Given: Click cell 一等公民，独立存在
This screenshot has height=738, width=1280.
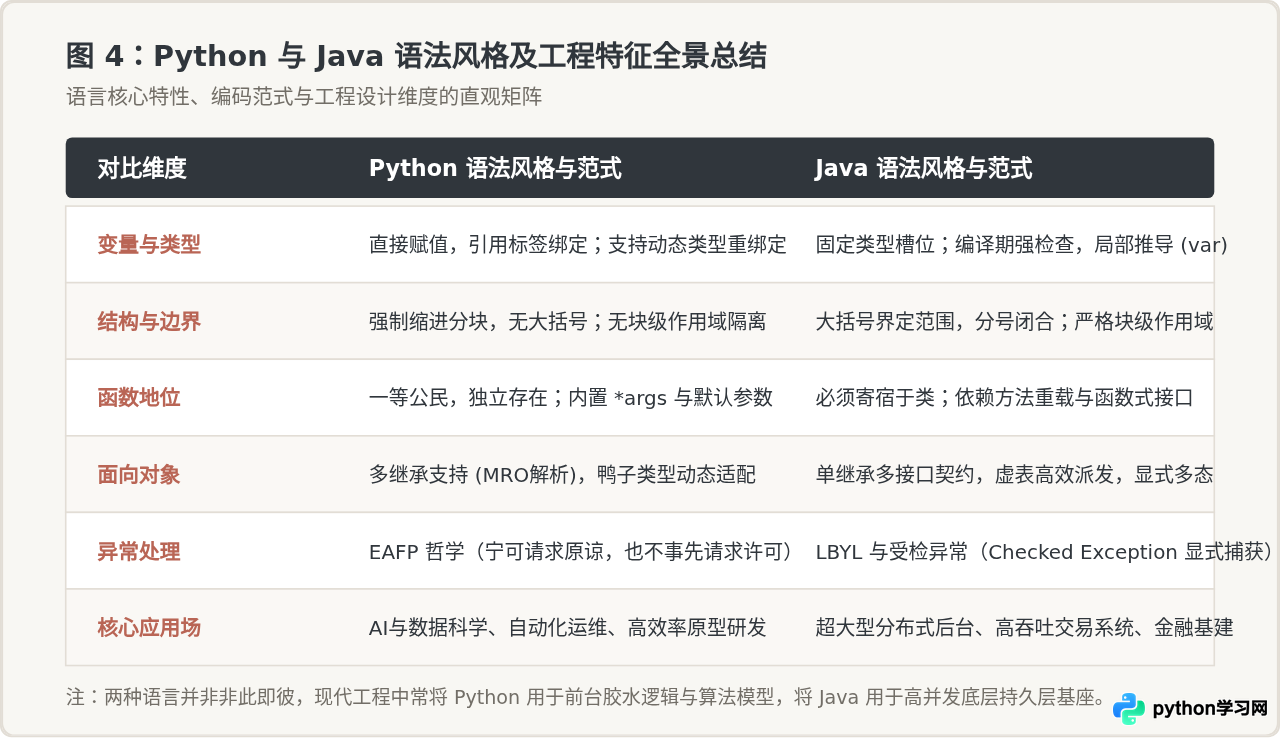Looking at the screenshot, I should click(x=571, y=397).
